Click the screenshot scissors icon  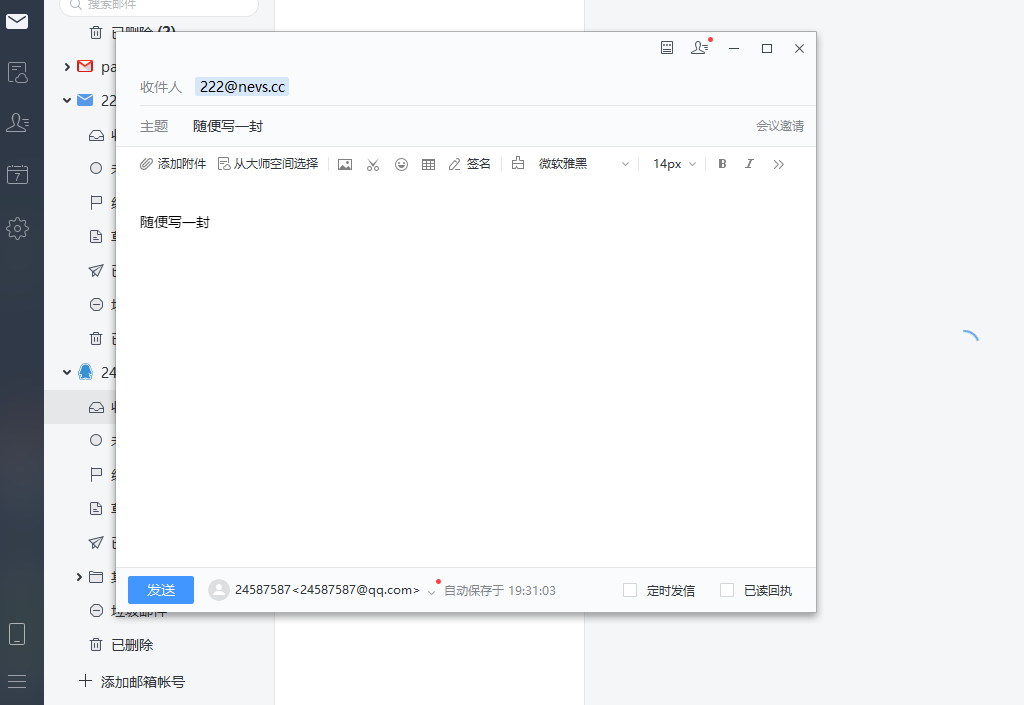click(373, 164)
